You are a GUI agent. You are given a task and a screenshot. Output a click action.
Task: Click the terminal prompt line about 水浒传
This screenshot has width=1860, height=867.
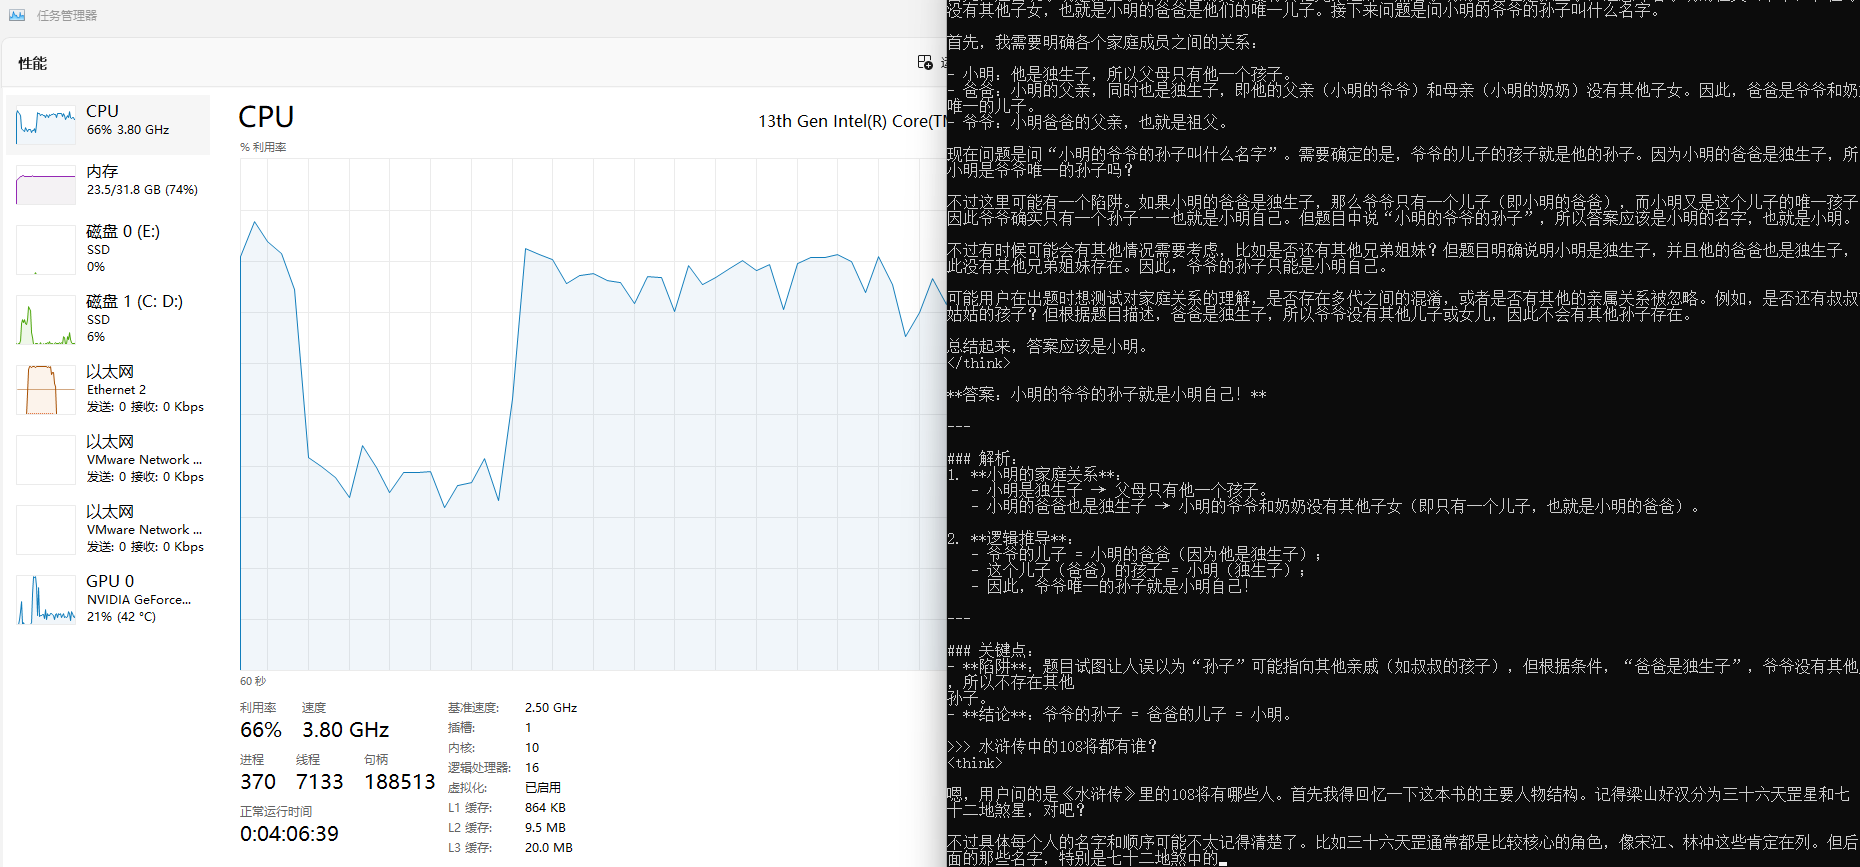1060,746
